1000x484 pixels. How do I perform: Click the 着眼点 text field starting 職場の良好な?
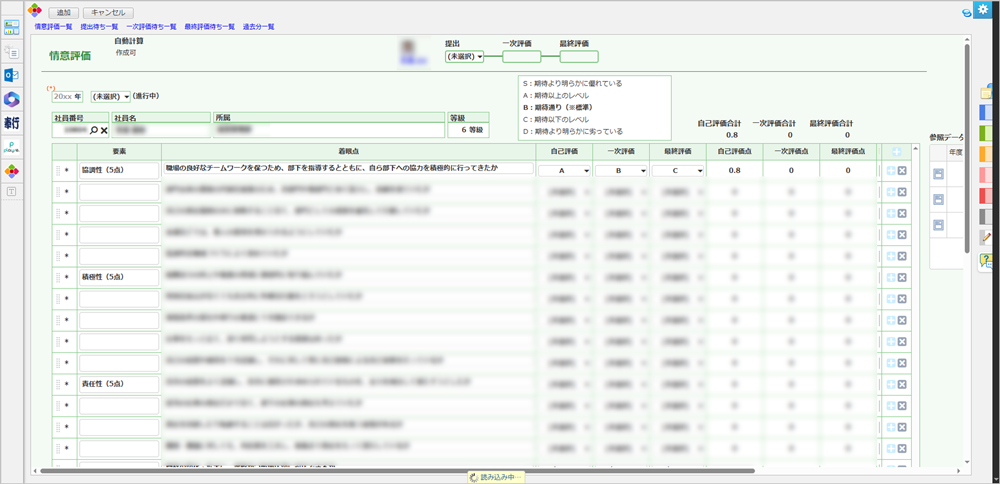(348, 168)
